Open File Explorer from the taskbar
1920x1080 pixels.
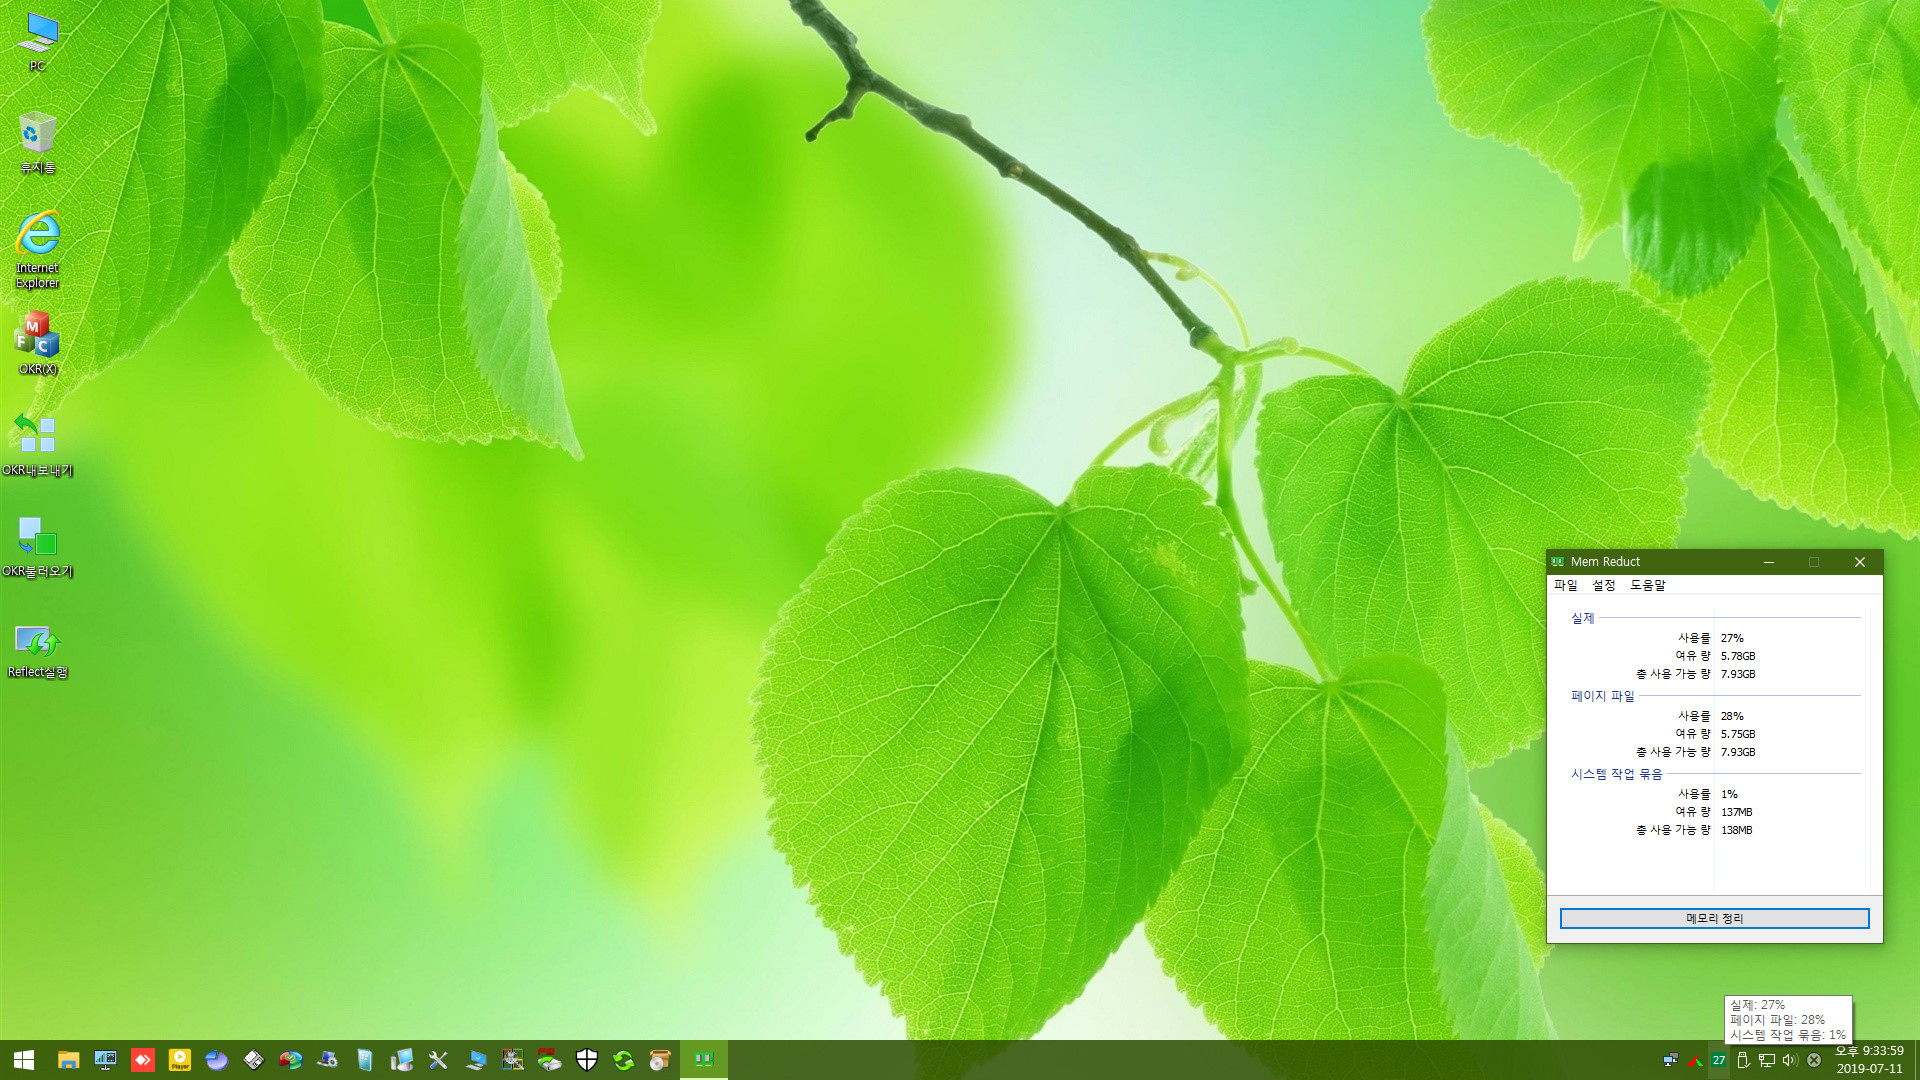click(x=68, y=1060)
